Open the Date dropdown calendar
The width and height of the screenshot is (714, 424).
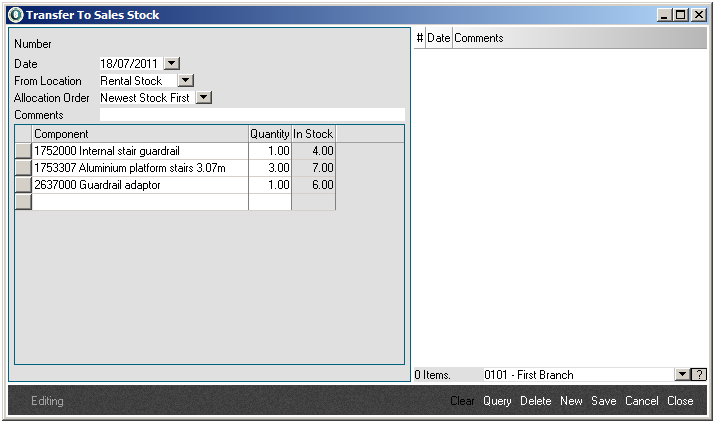click(170, 64)
